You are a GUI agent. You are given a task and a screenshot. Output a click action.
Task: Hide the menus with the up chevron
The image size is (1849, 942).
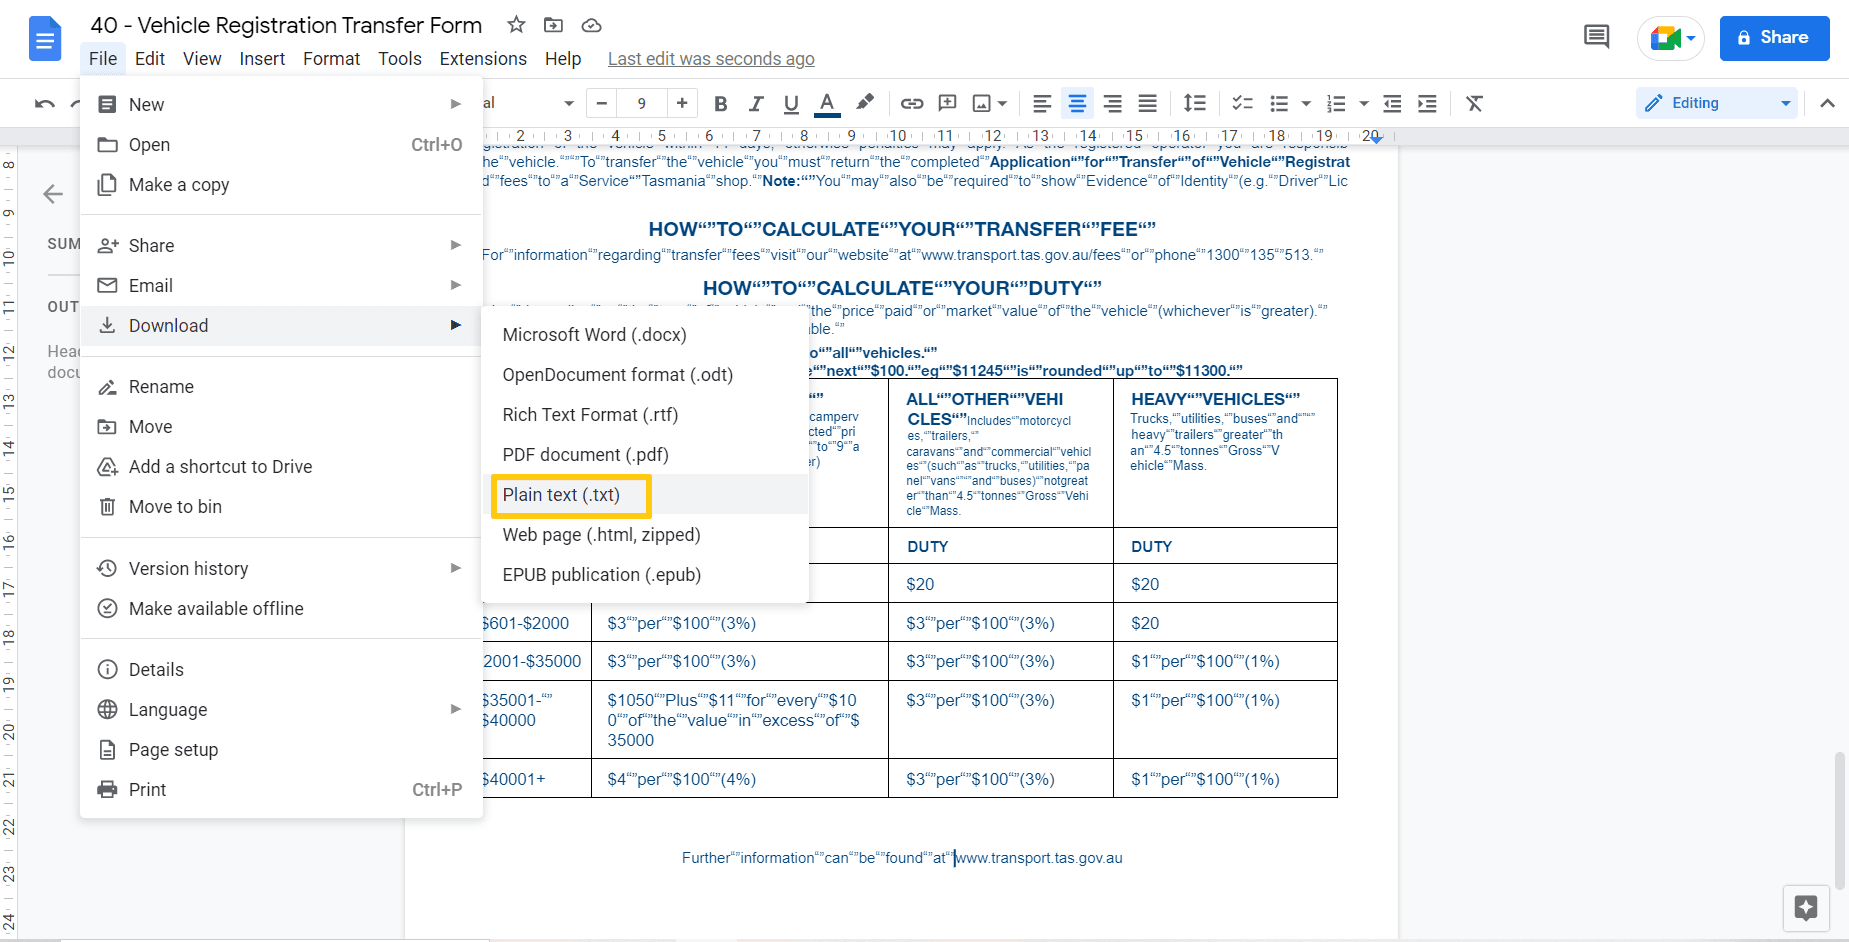(x=1827, y=103)
